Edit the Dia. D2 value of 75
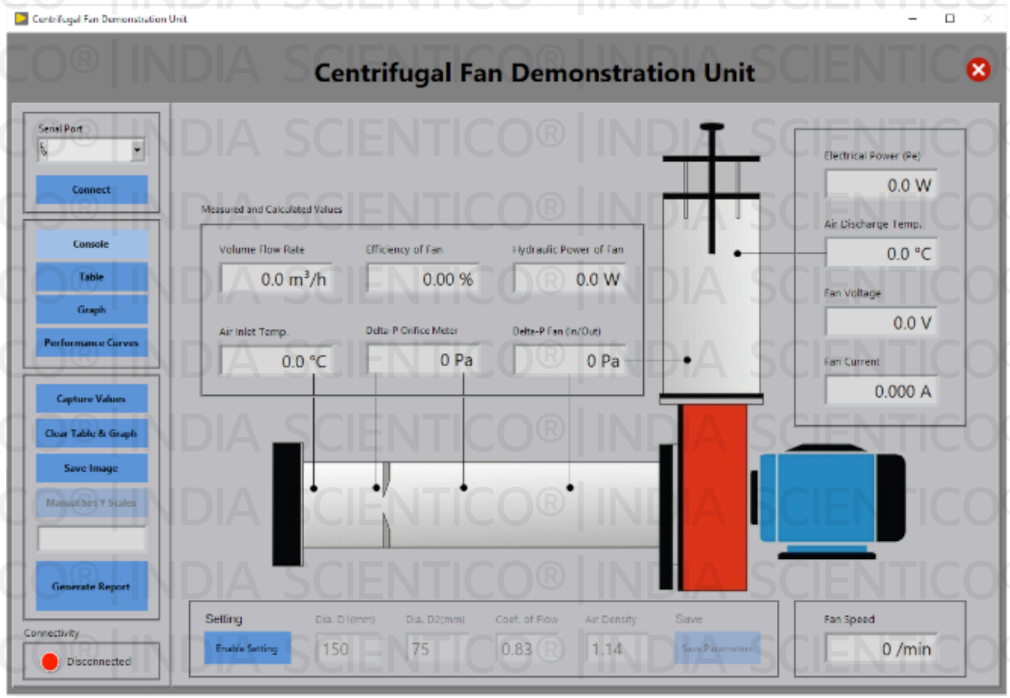 [x=437, y=648]
